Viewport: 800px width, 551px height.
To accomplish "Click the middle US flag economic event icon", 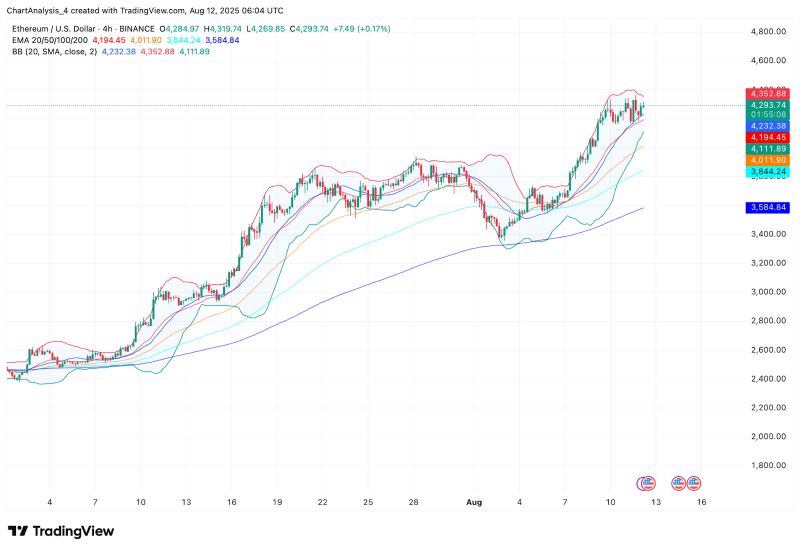I will (x=679, y=482).
